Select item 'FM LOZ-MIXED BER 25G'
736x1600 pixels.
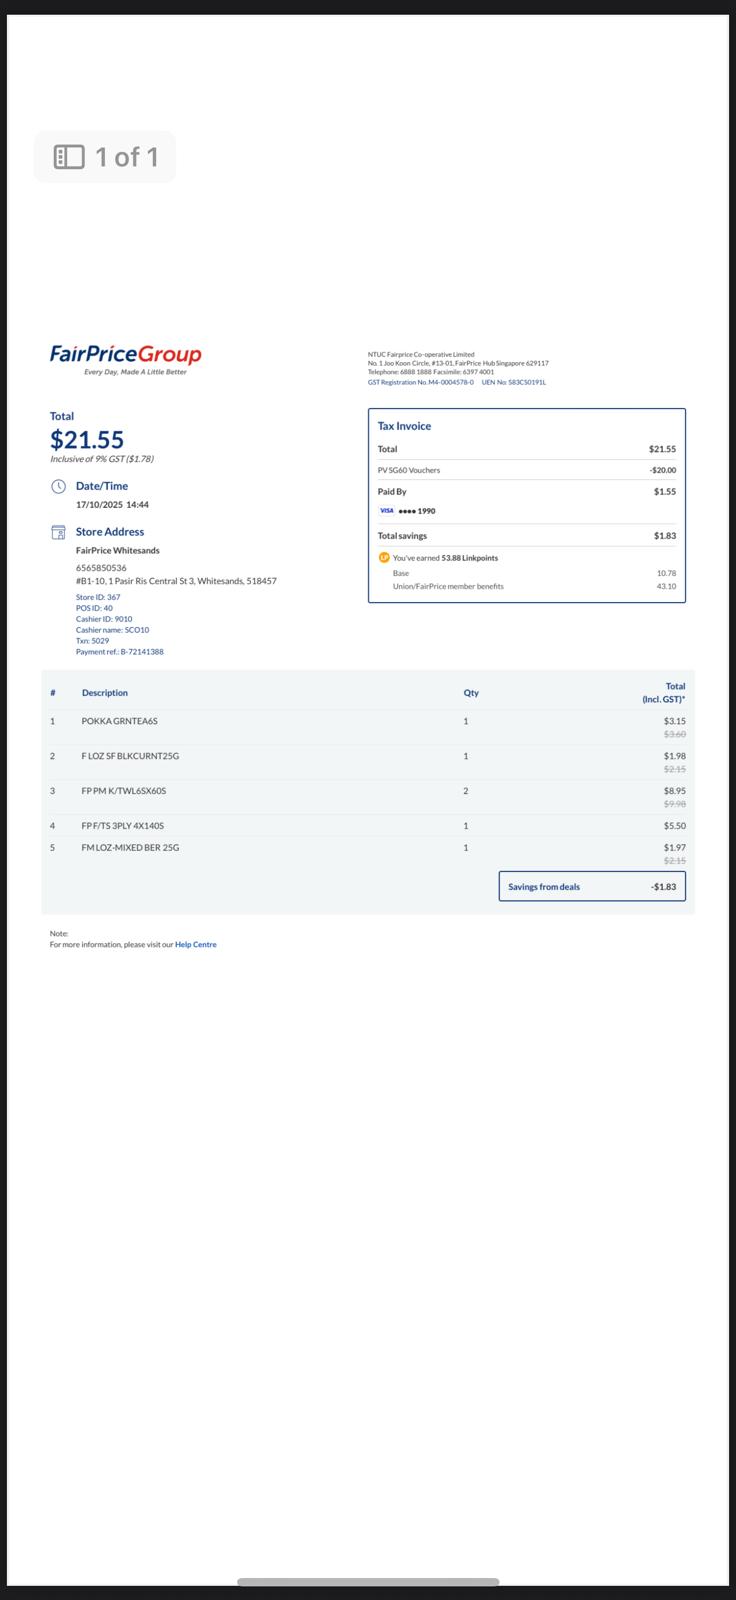pos(131,848)
